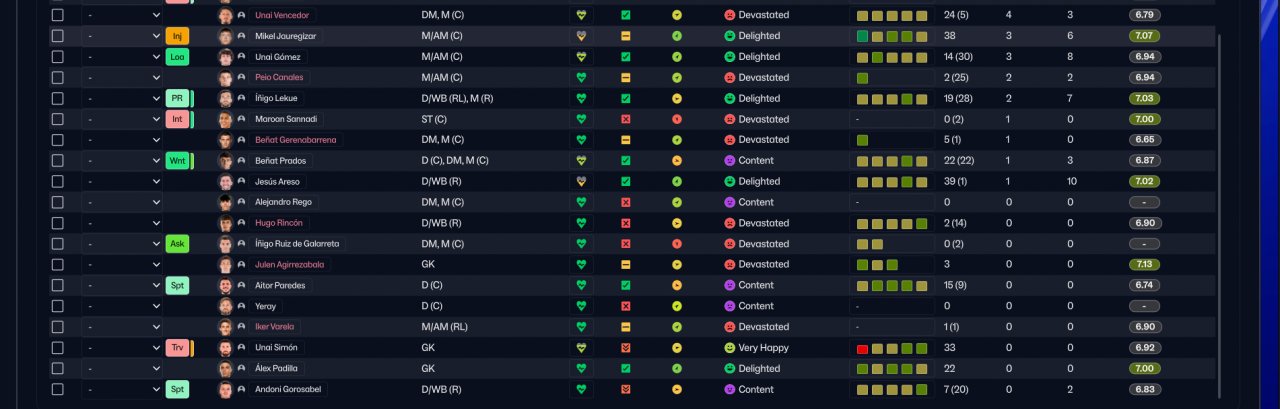Click Álex Padilla's player portrait
This screenshot has height=409, width=1280.
pyautogui.click(x=225, y=369)
